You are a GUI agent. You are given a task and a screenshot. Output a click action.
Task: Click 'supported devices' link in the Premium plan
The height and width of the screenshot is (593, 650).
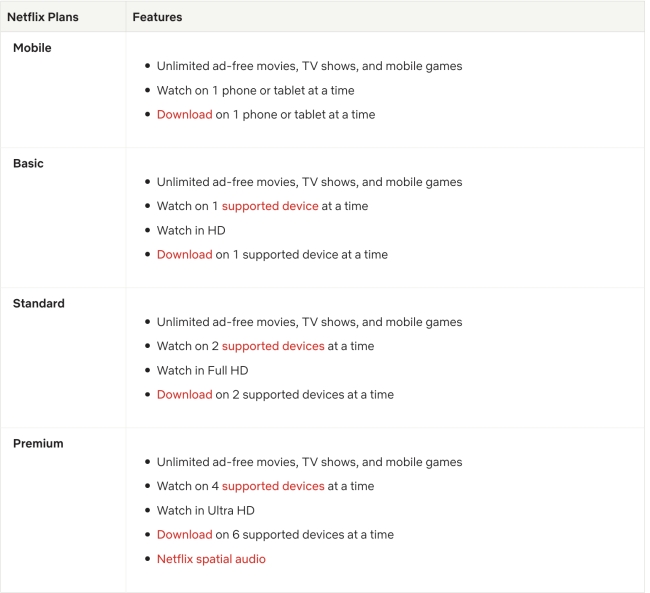[273, 487]
